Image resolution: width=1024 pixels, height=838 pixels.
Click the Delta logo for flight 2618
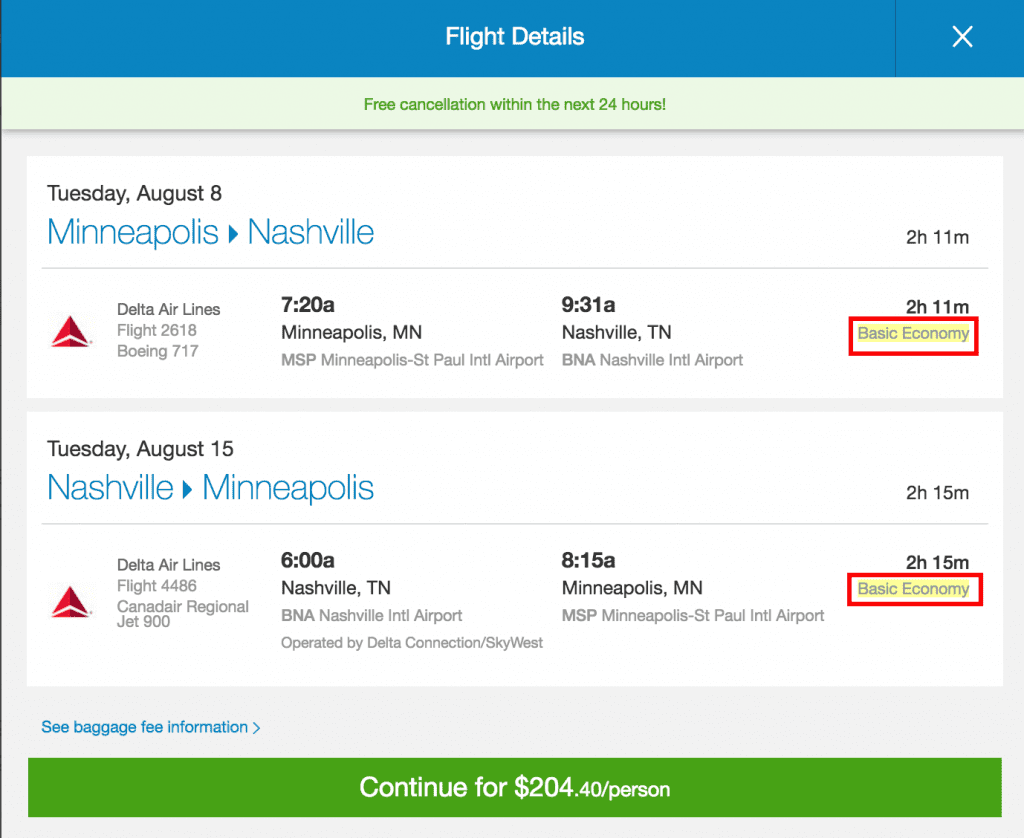pos(71,332)
